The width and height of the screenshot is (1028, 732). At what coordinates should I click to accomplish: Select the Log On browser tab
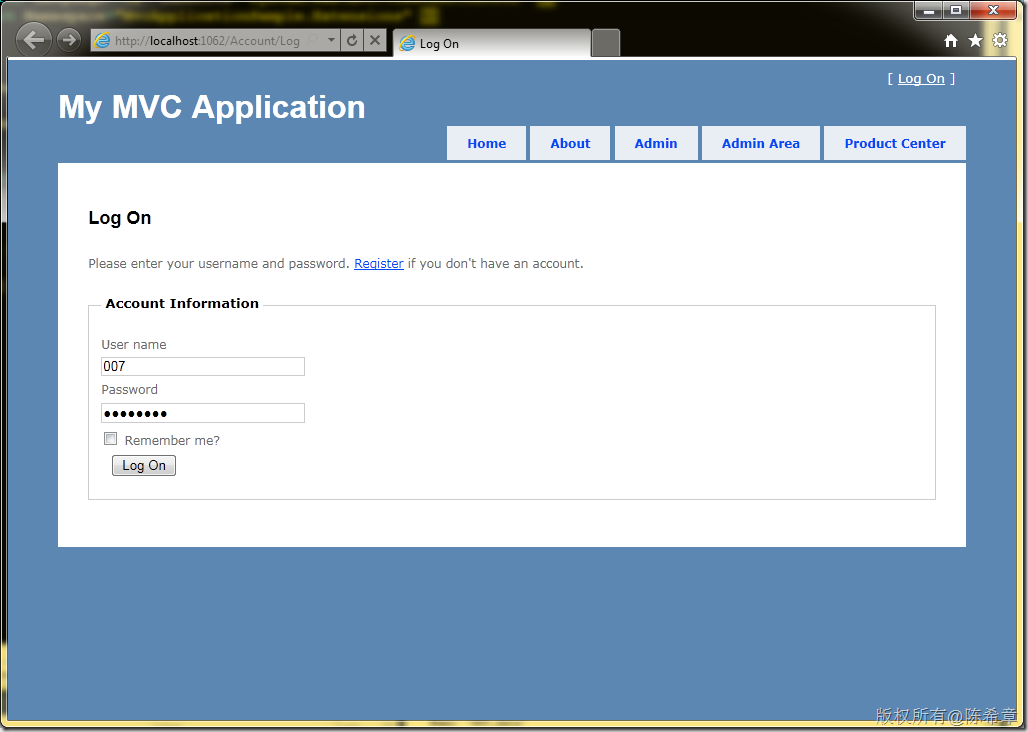tap(490, 44)
